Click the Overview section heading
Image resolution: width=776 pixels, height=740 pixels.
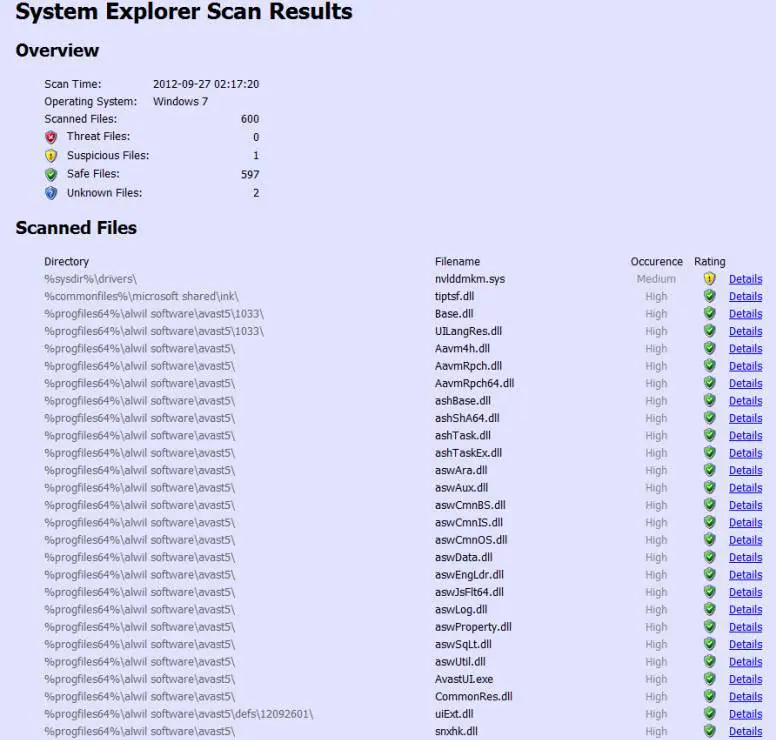(x=57, y=50)
